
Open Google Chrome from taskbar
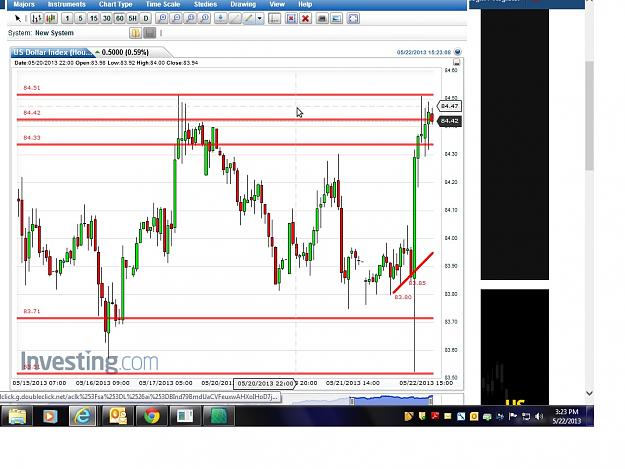(152, 416)
